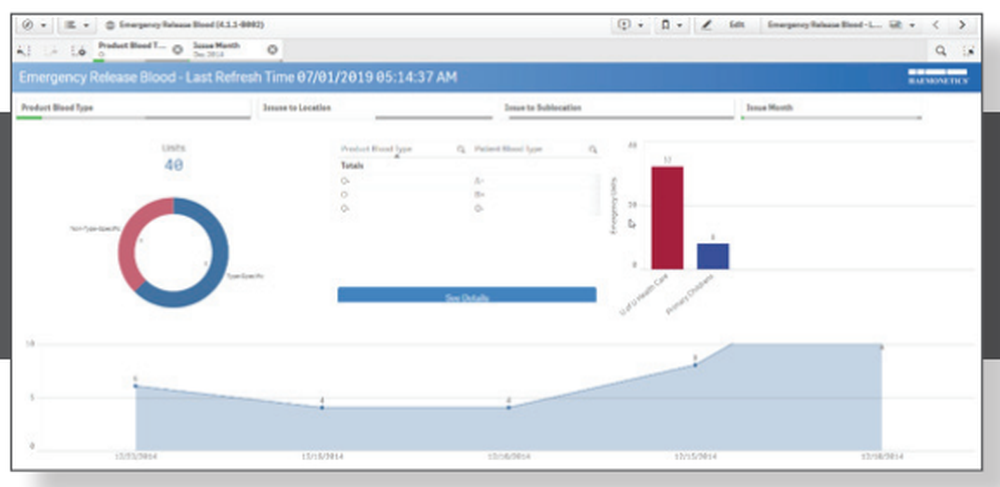Step forward in selections icon

tap(53, 50)
